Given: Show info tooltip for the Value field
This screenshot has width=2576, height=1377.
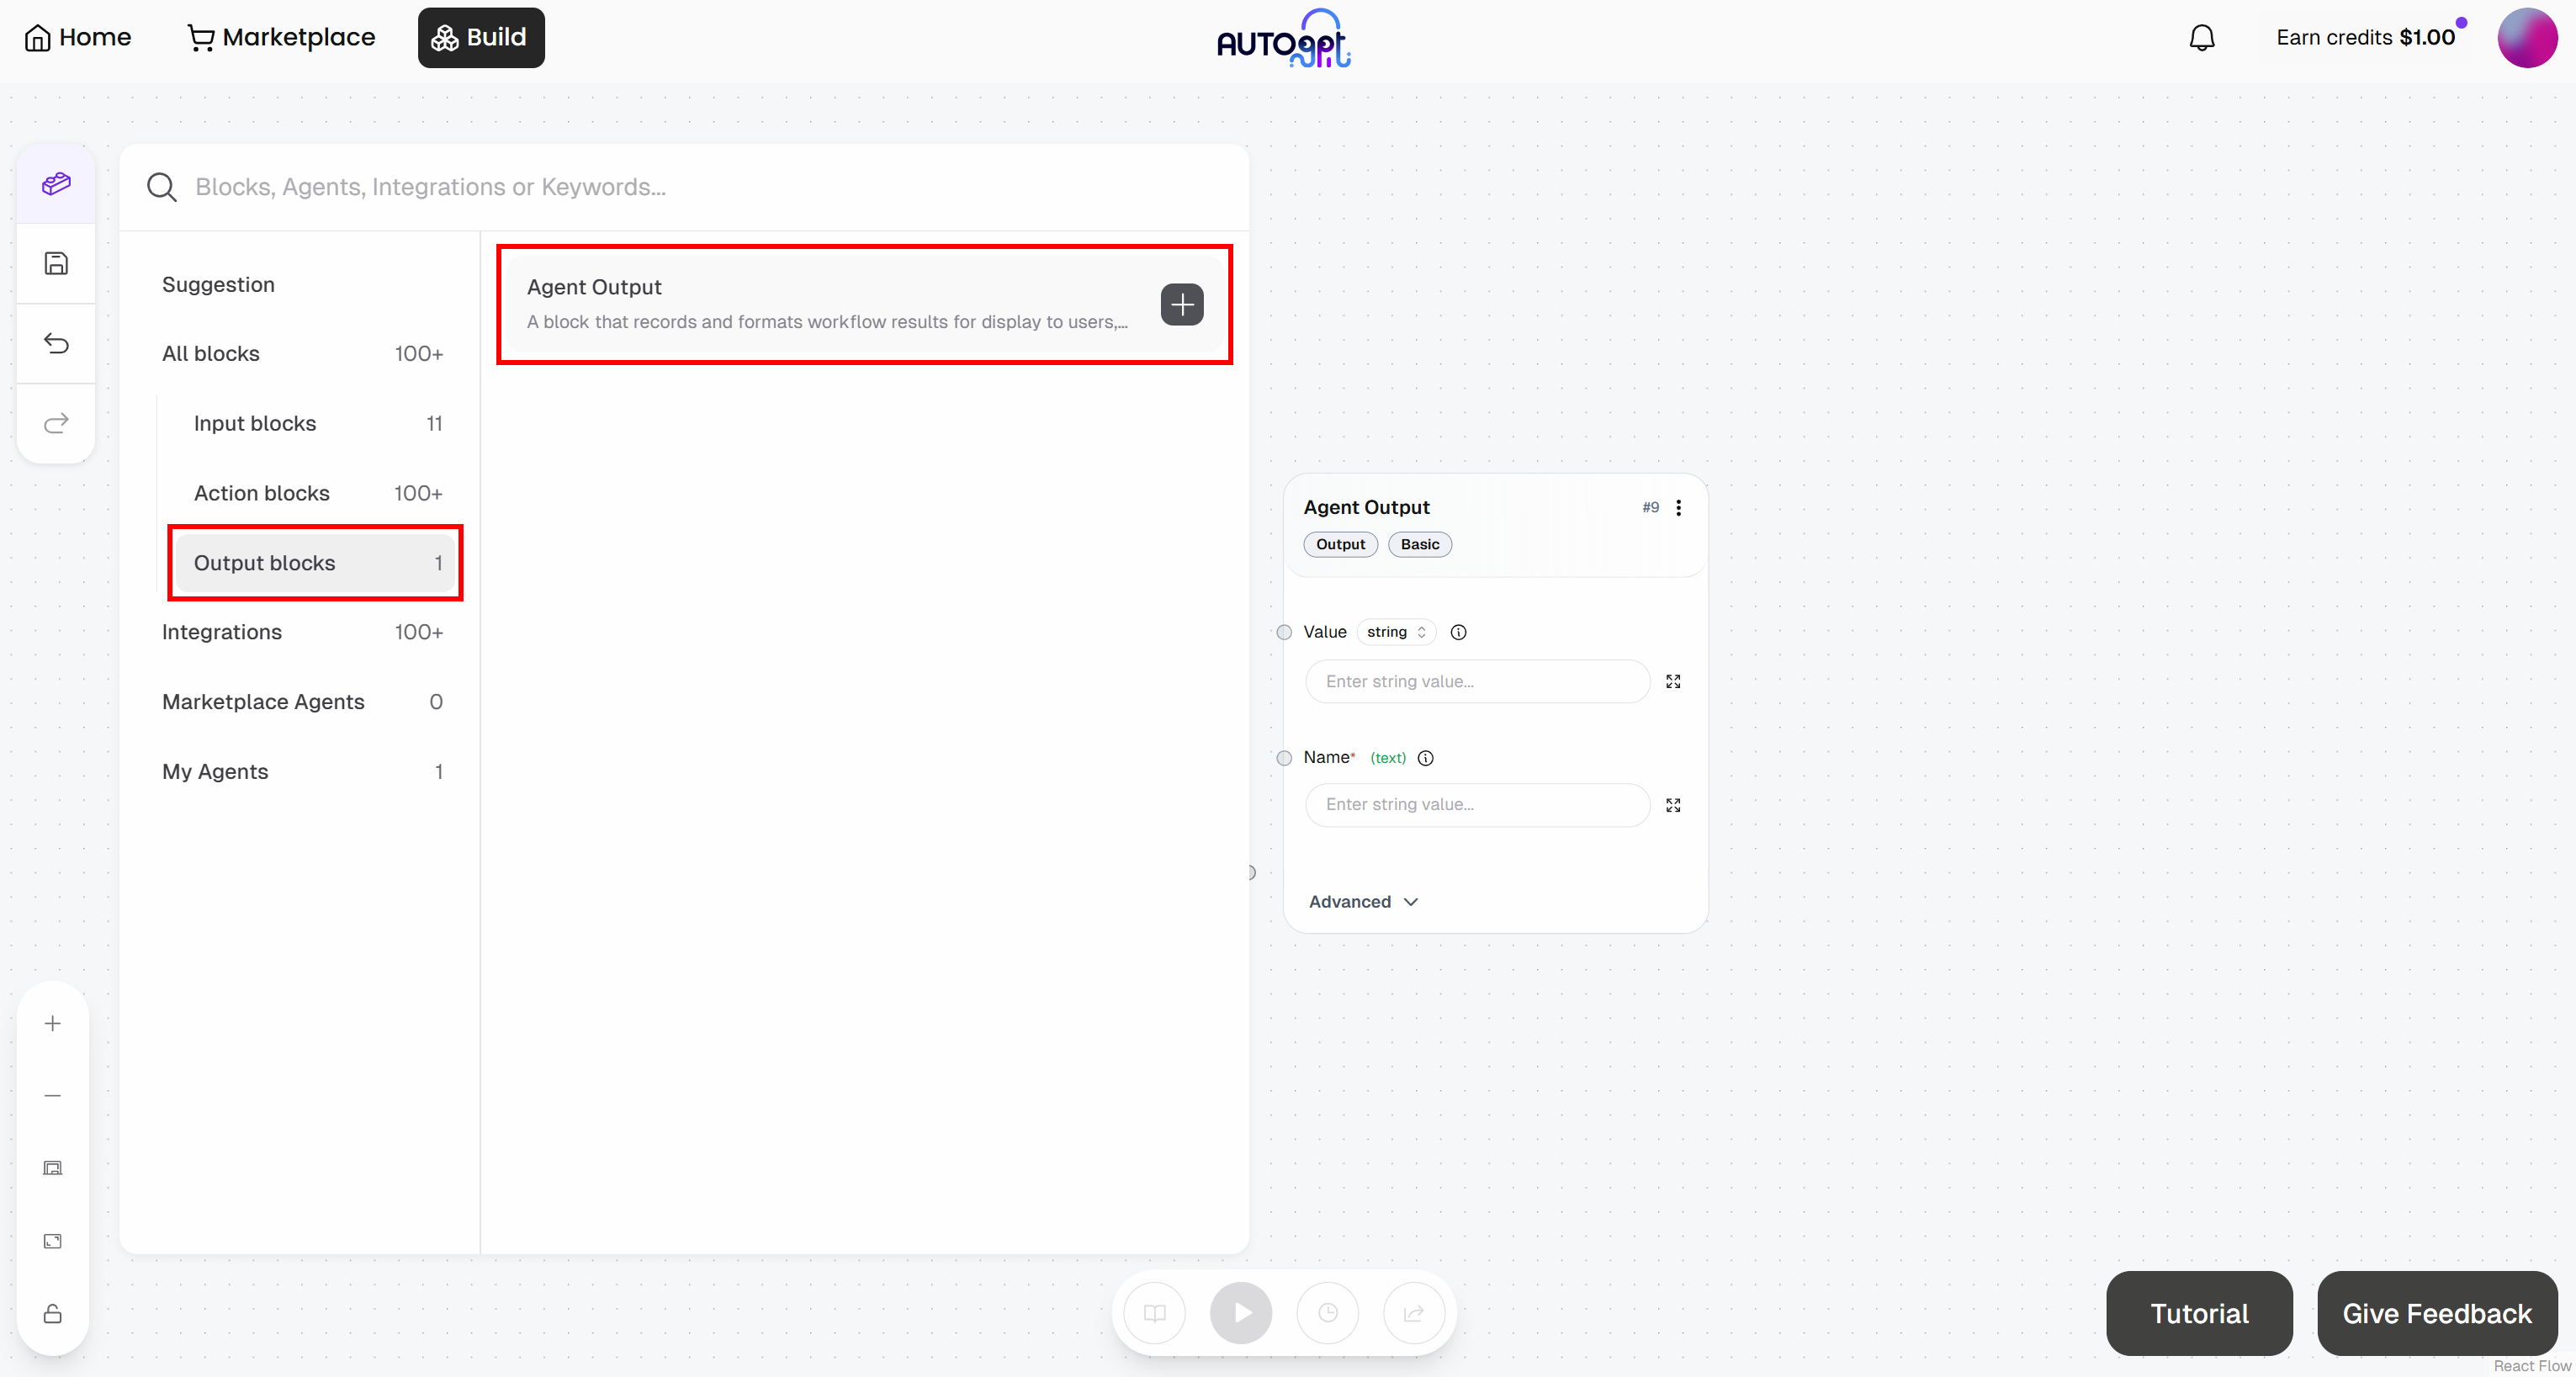Looking at the screenshot, I should pyautogui.click(x=1458, y=632).
